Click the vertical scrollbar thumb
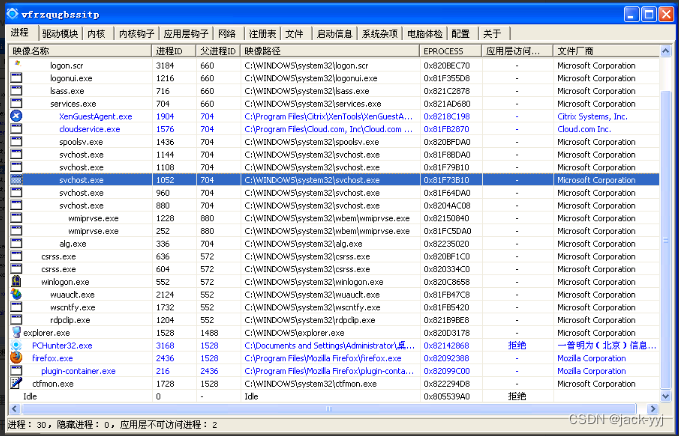This screenshot has width=679, height=436. 666,239
